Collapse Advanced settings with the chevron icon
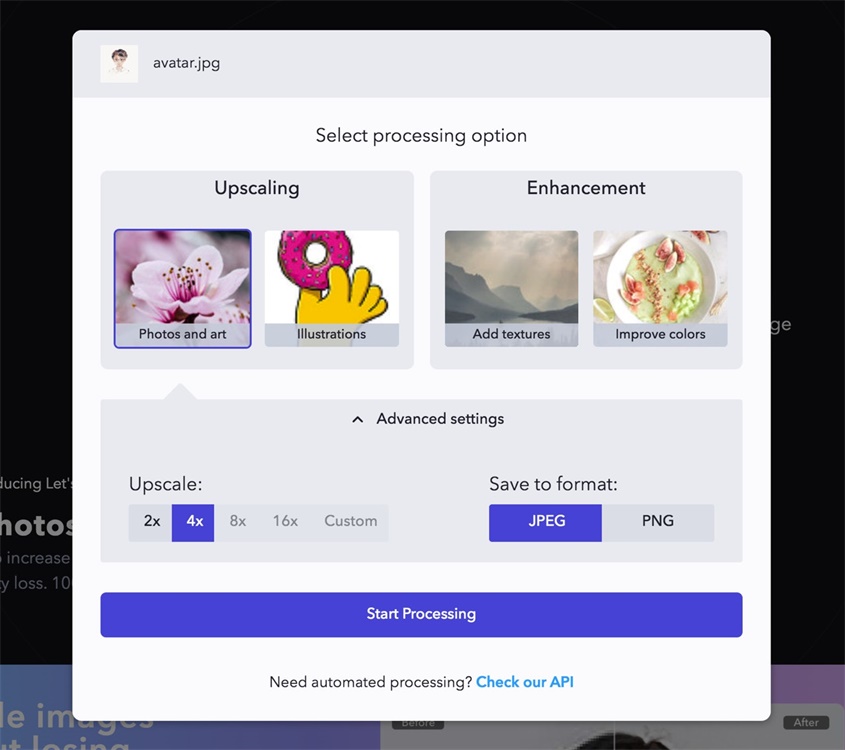845x750 pixels. tap(357, 419)
